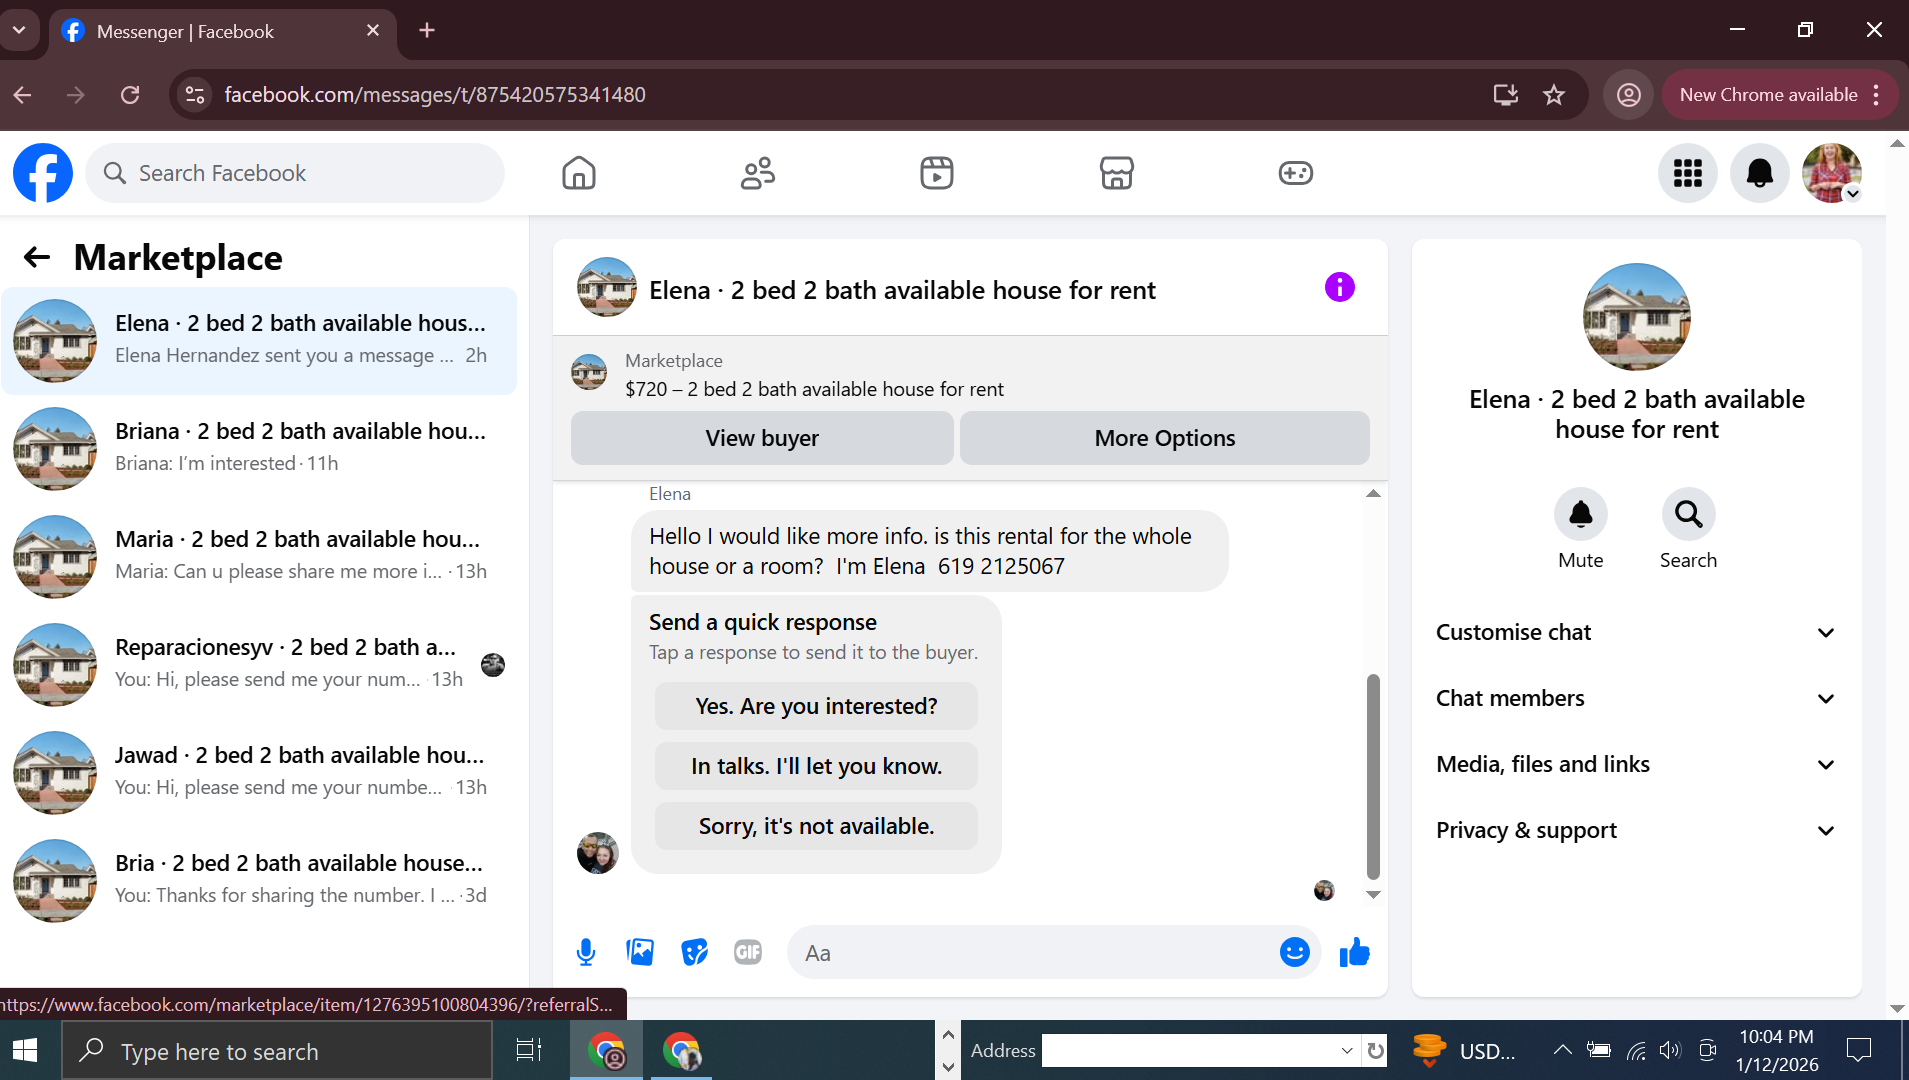This screenshot has height=1080, width=1909.
Task: Expand the Customise chat section
Action: pyautogui.click(x=1636, y=633)
